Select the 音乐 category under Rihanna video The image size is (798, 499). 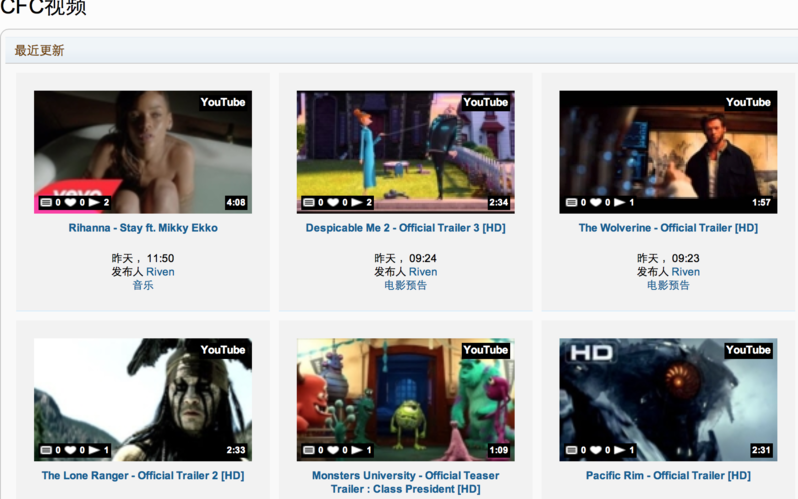[143, 285]
